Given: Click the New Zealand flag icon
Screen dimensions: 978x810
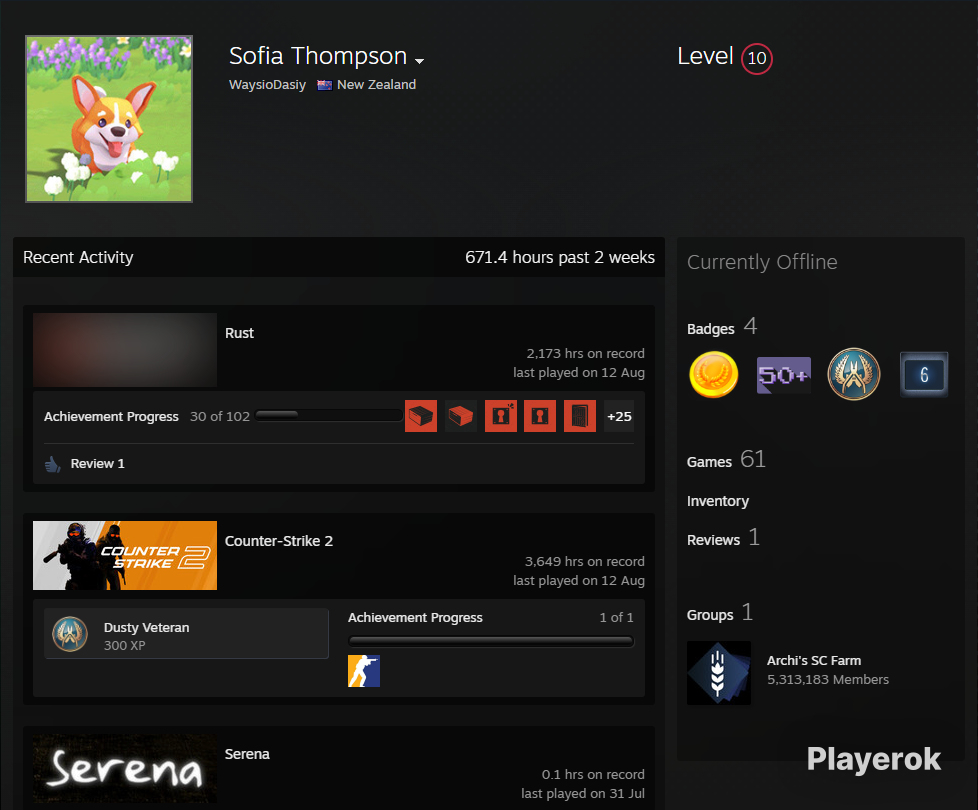Looking at the screenshot, I should tap(324, 85).
